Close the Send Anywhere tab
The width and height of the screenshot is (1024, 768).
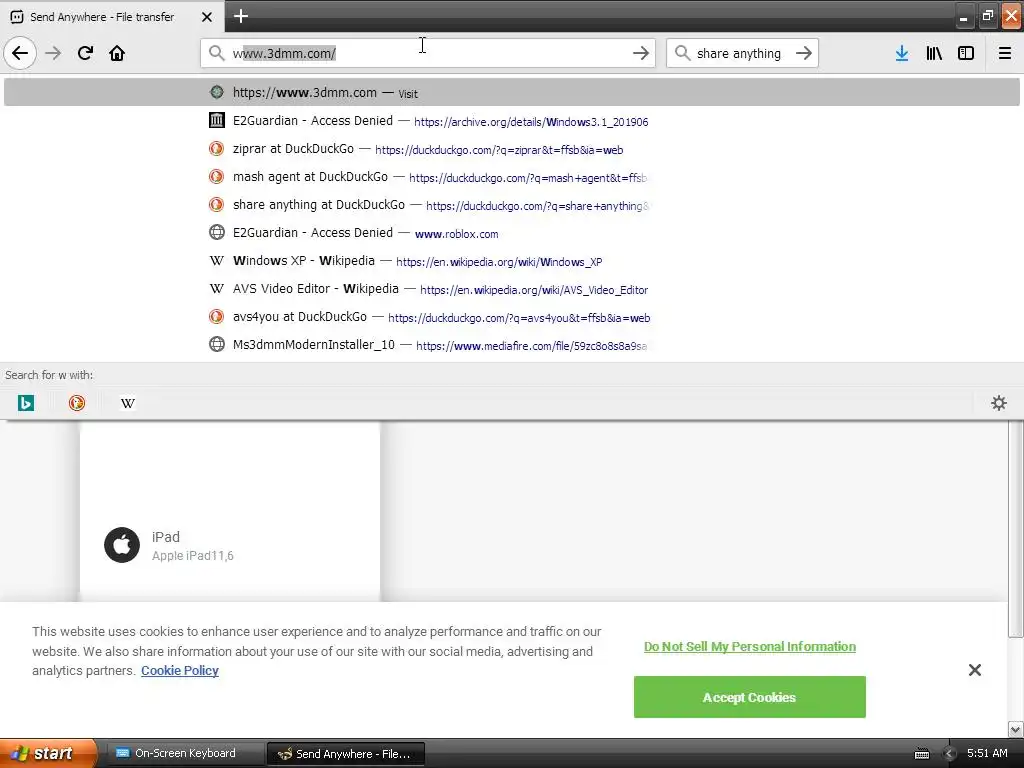click(206, 17)
